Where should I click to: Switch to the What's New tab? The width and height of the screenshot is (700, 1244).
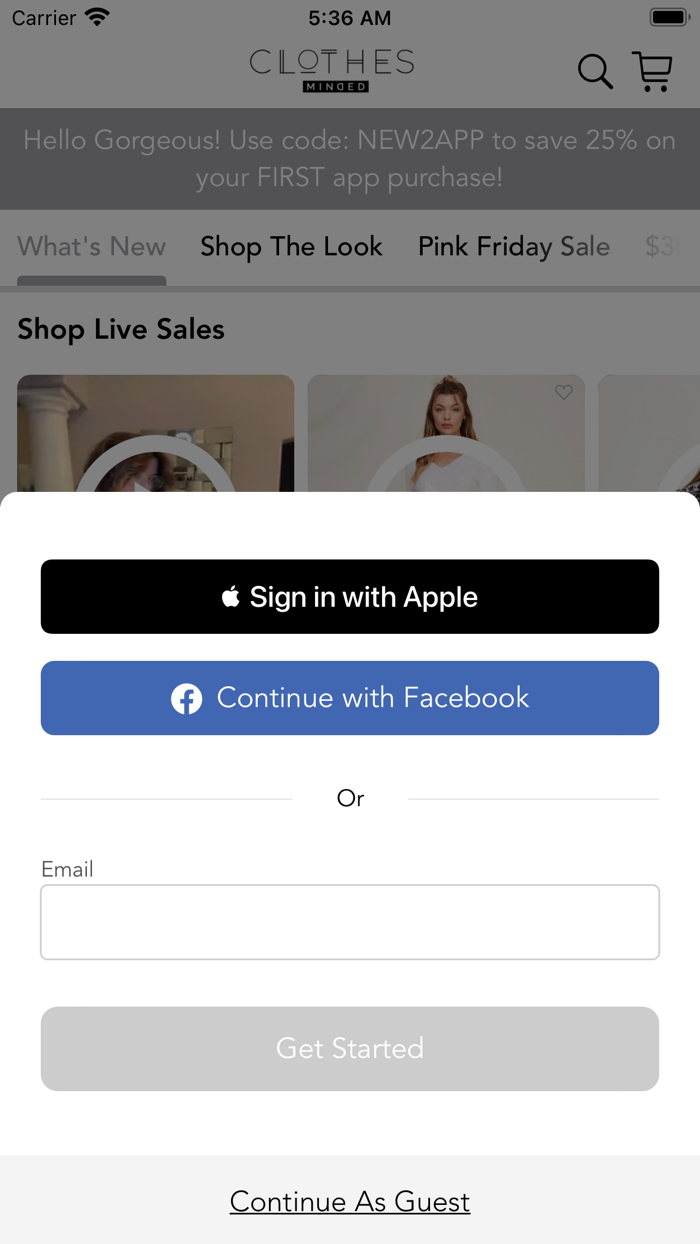coord(92,247)
